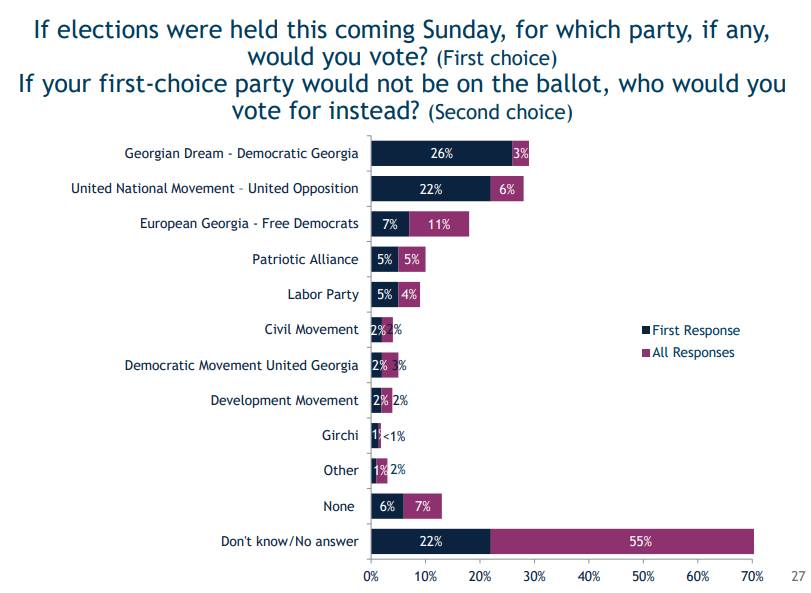
Task: Click the United National Movement 6% segment
Action: [507, 189]
